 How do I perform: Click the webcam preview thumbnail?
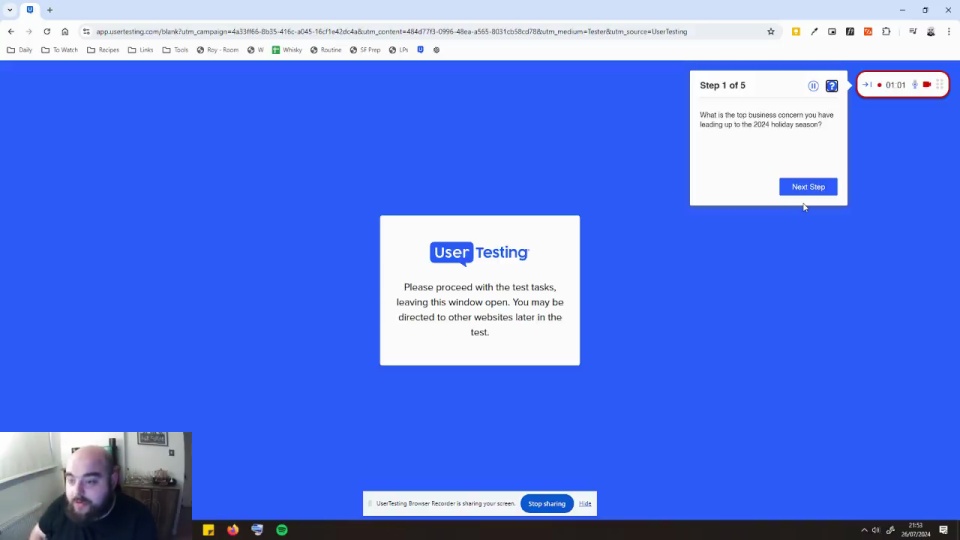tap(96, 486)
